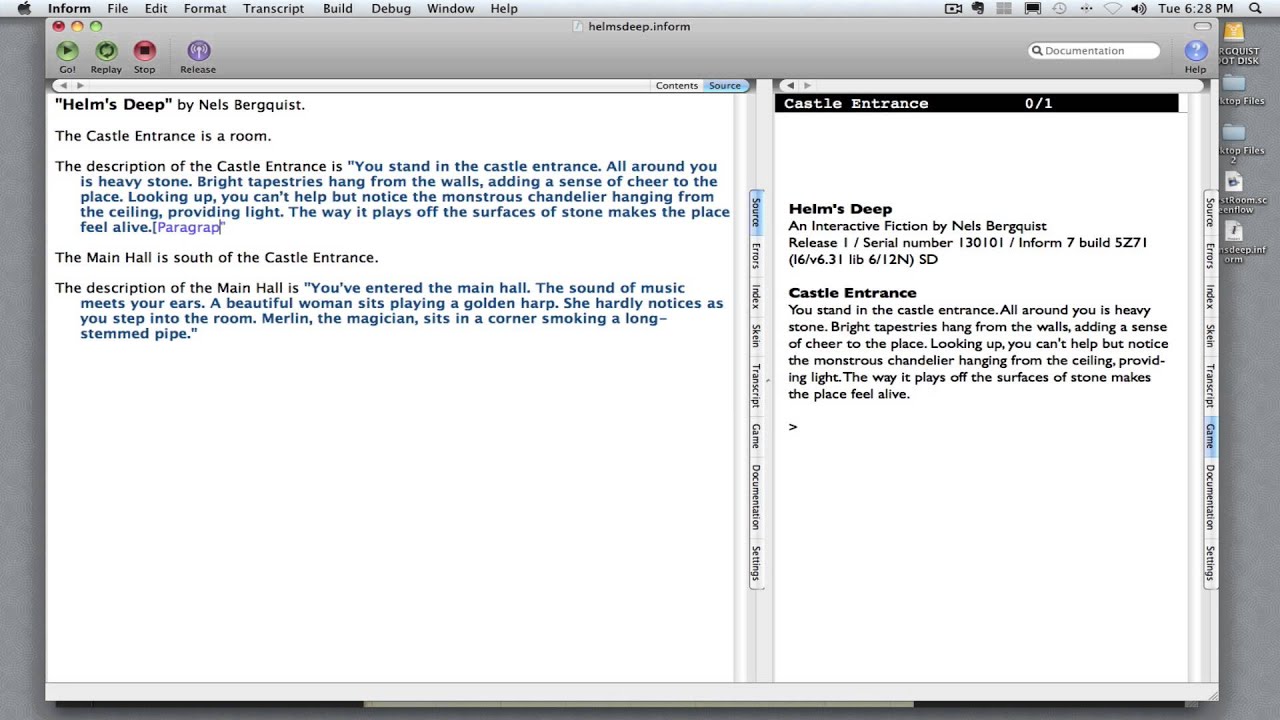Open the Window menu

[x=451, y=8]
